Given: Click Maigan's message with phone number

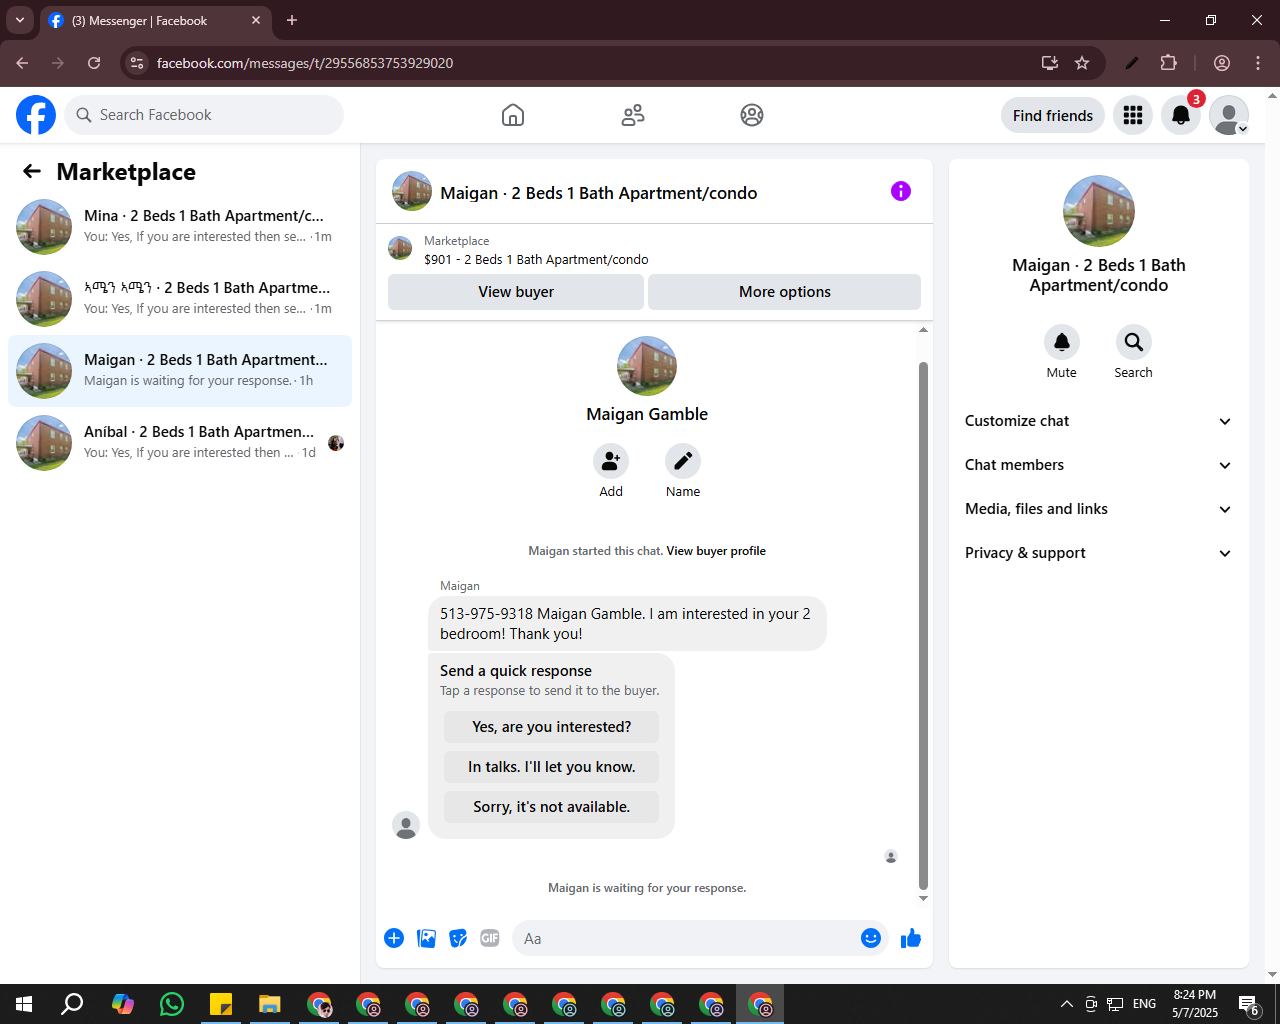Looking at the screenshot, I should coord(627,624).
